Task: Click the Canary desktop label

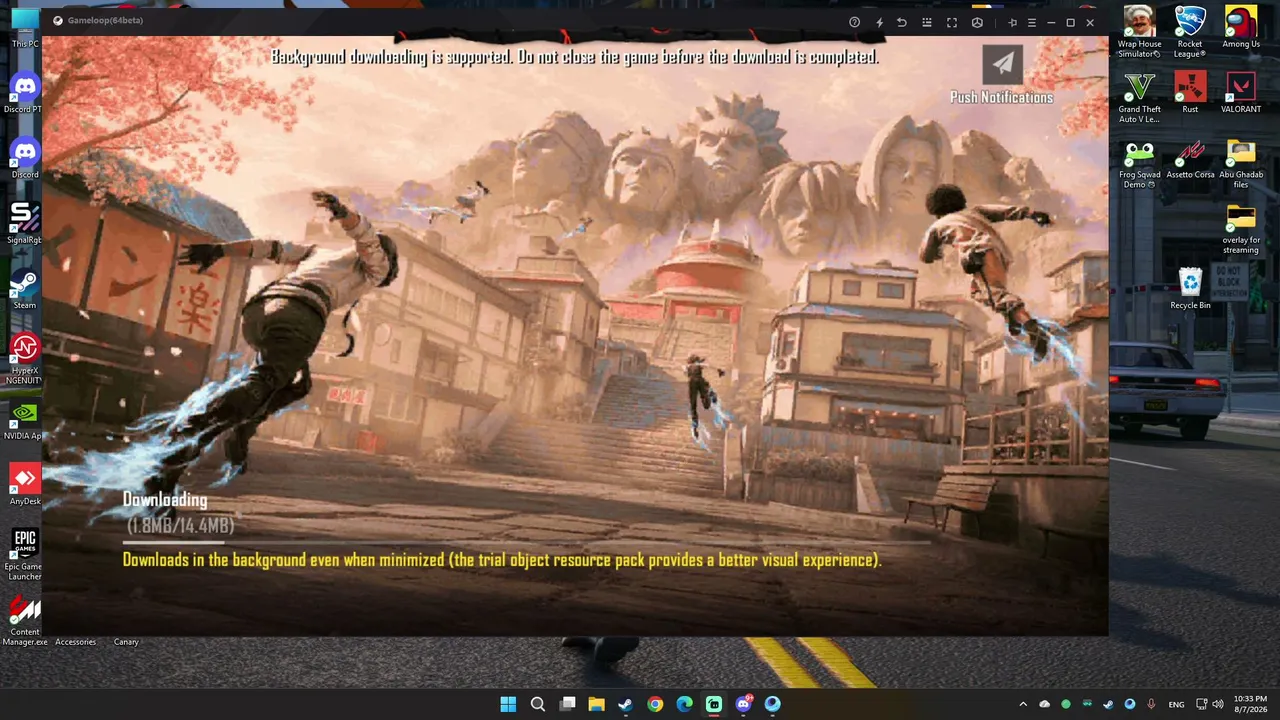Action: click(126, 642)
